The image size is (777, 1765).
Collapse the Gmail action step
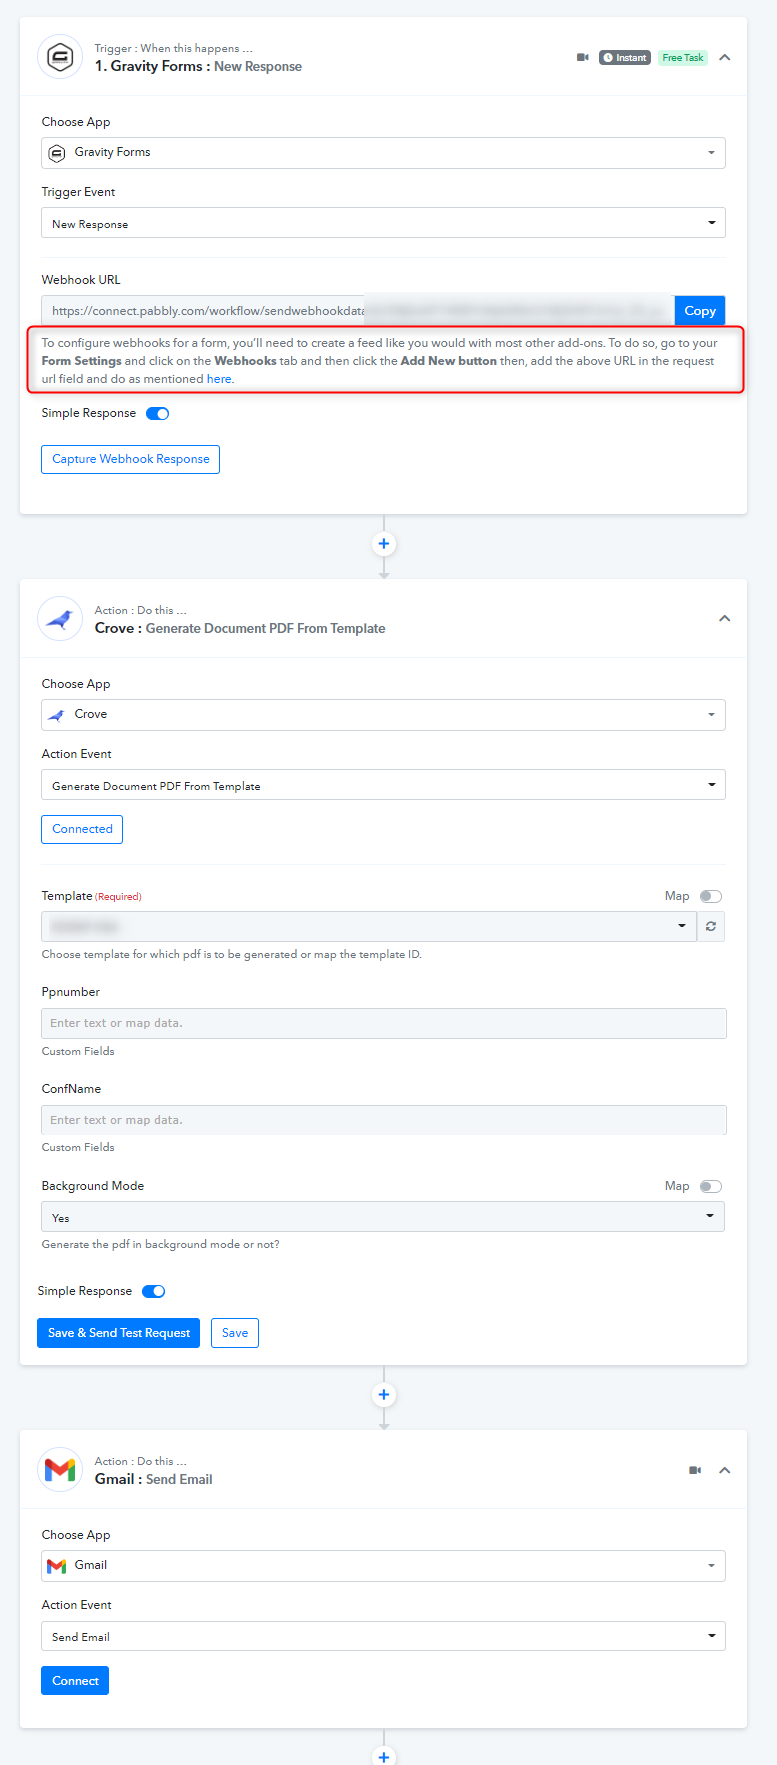pos(725,1470)
